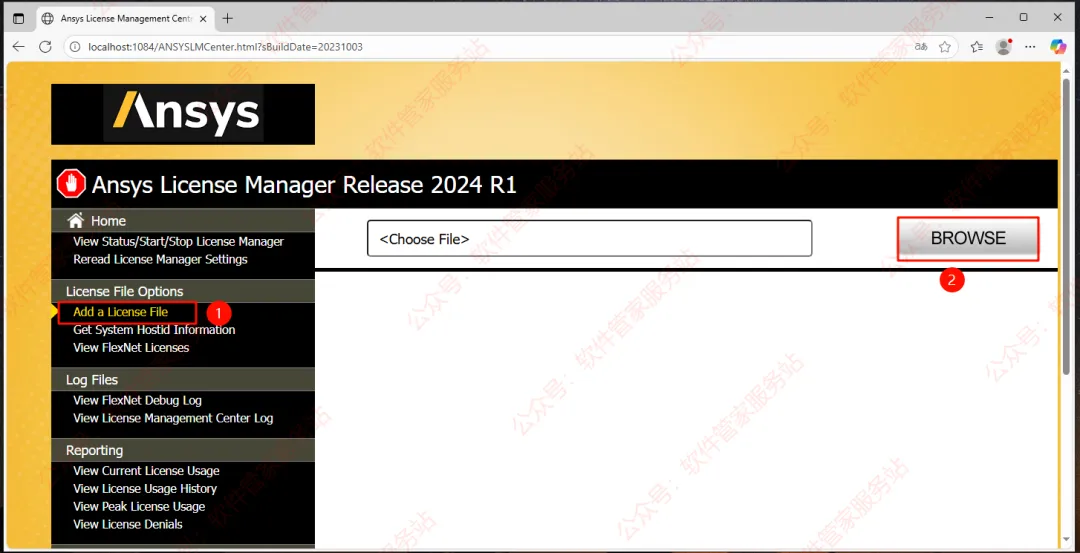The image size is (1080, 553).
Task: Select the License File Options header
Action: 125,291
